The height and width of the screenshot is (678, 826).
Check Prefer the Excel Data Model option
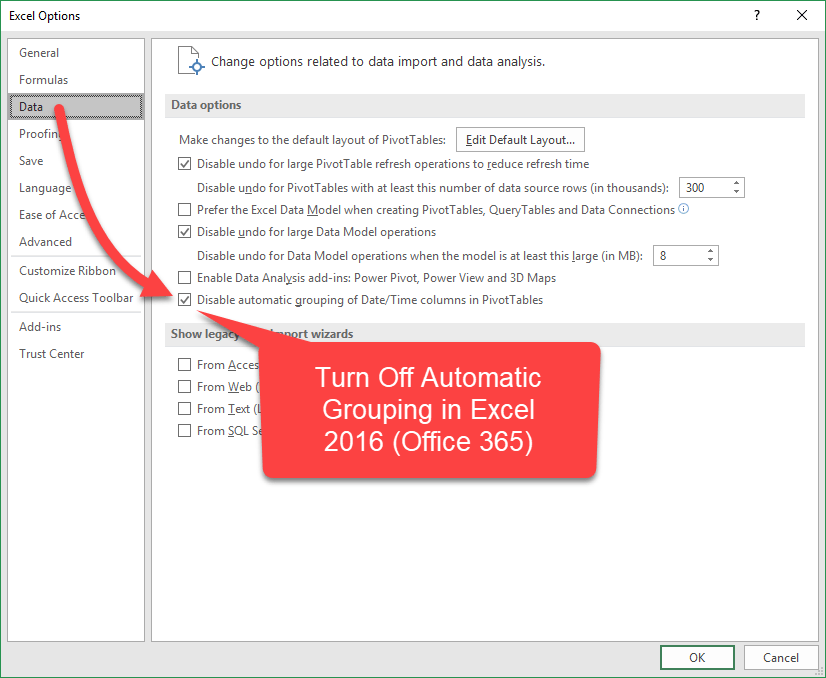(184, 210)
